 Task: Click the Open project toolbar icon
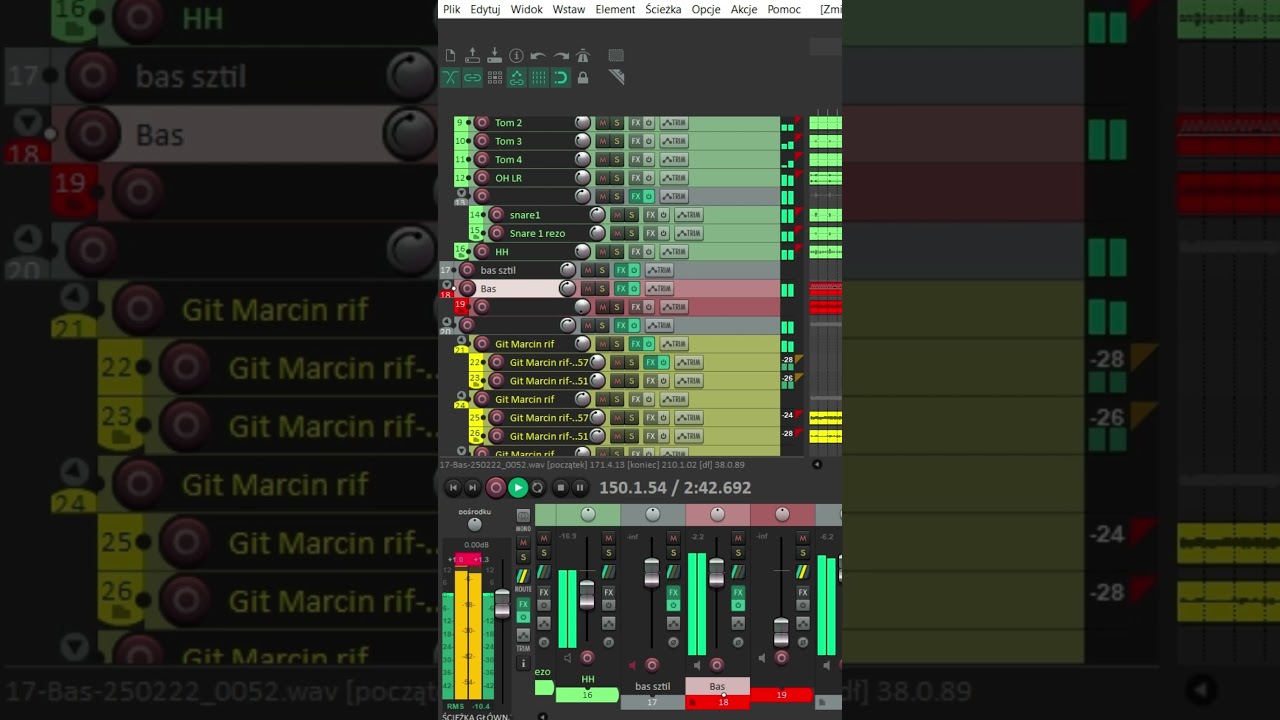click(472, 56)
